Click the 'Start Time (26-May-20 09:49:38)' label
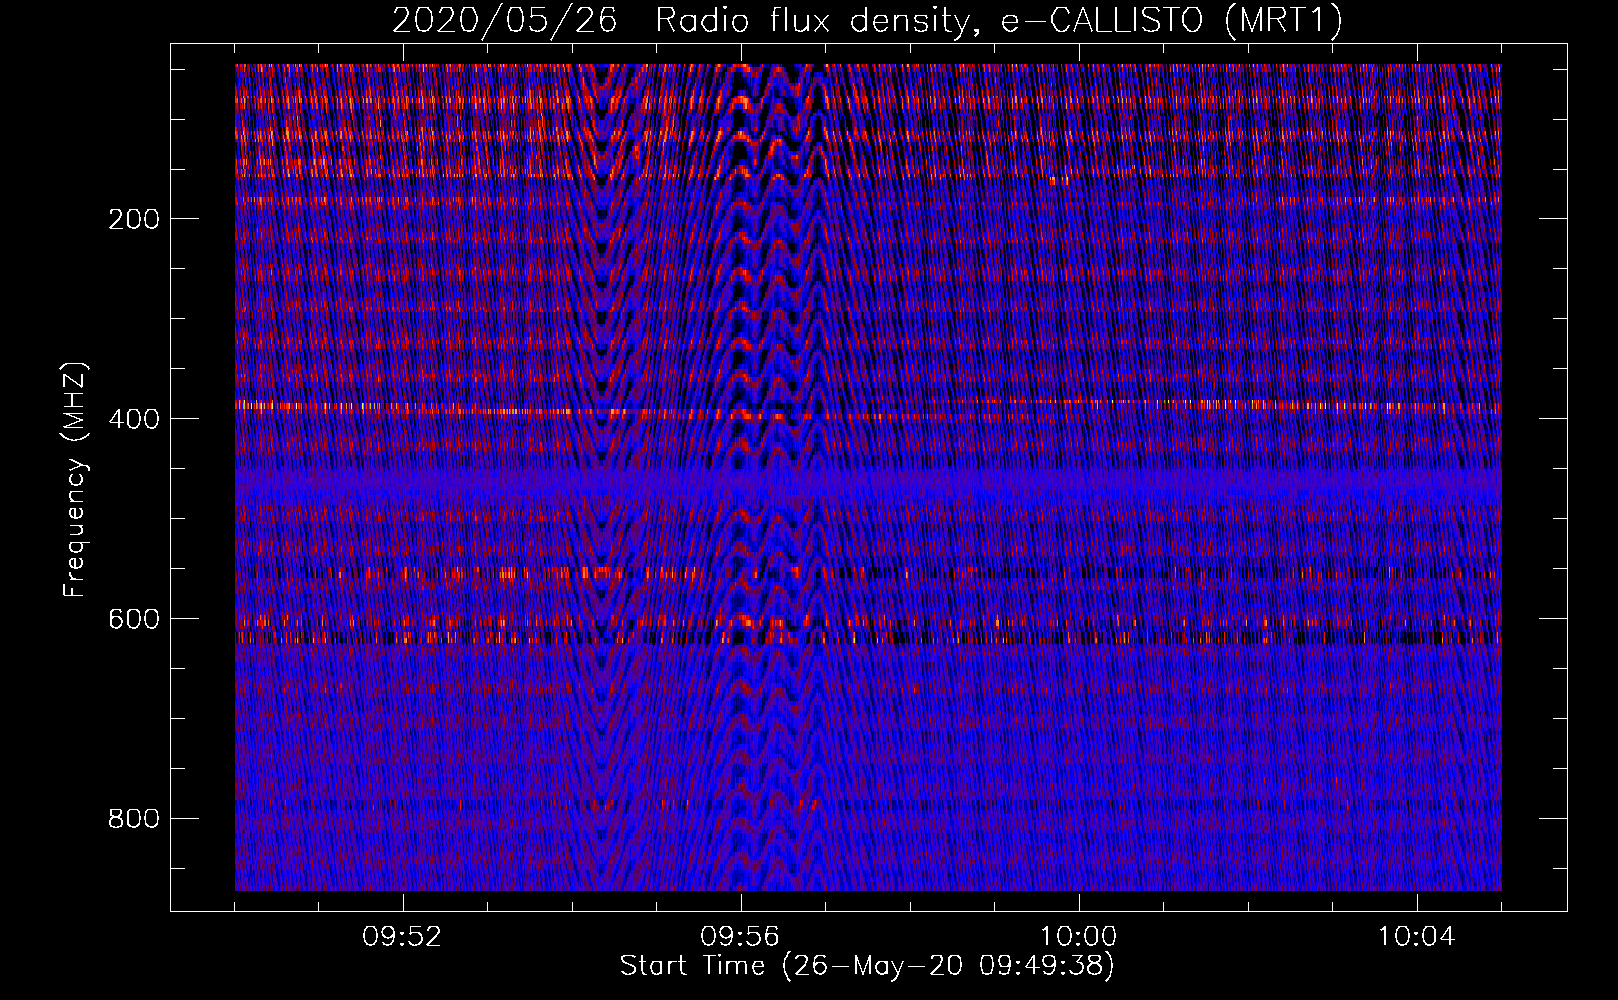Screen dimensions: 1618x1000 (x=867, y=966)
